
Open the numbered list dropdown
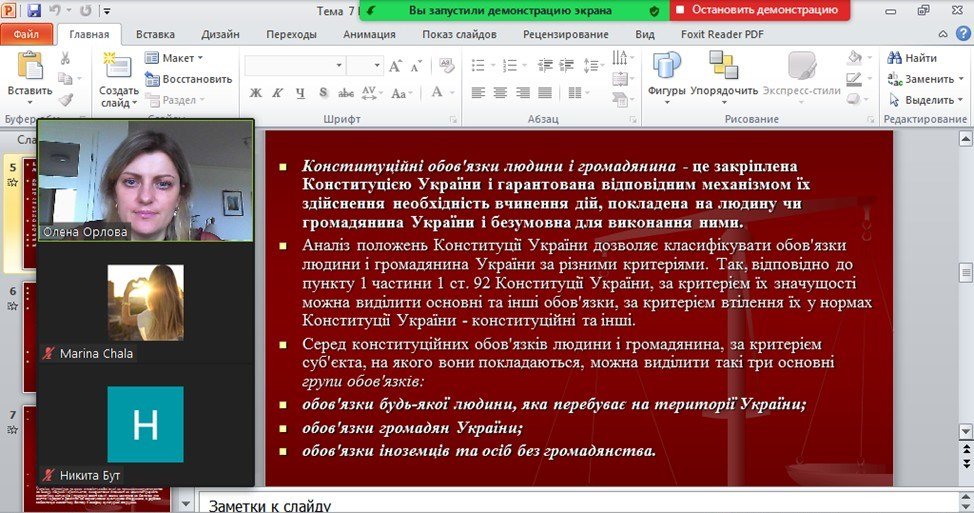(524, 65)
